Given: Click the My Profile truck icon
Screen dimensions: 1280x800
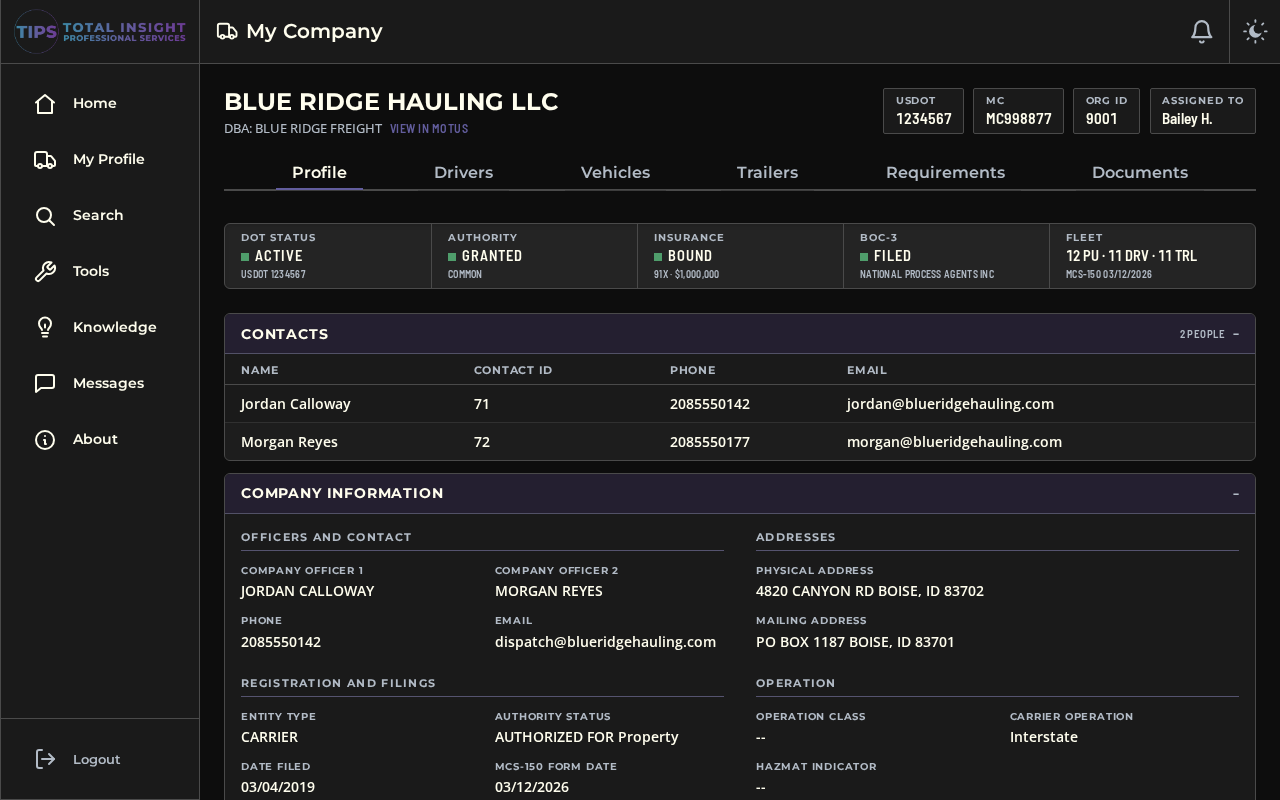Looking at the screenshot, I should click(x=45, y=160).
